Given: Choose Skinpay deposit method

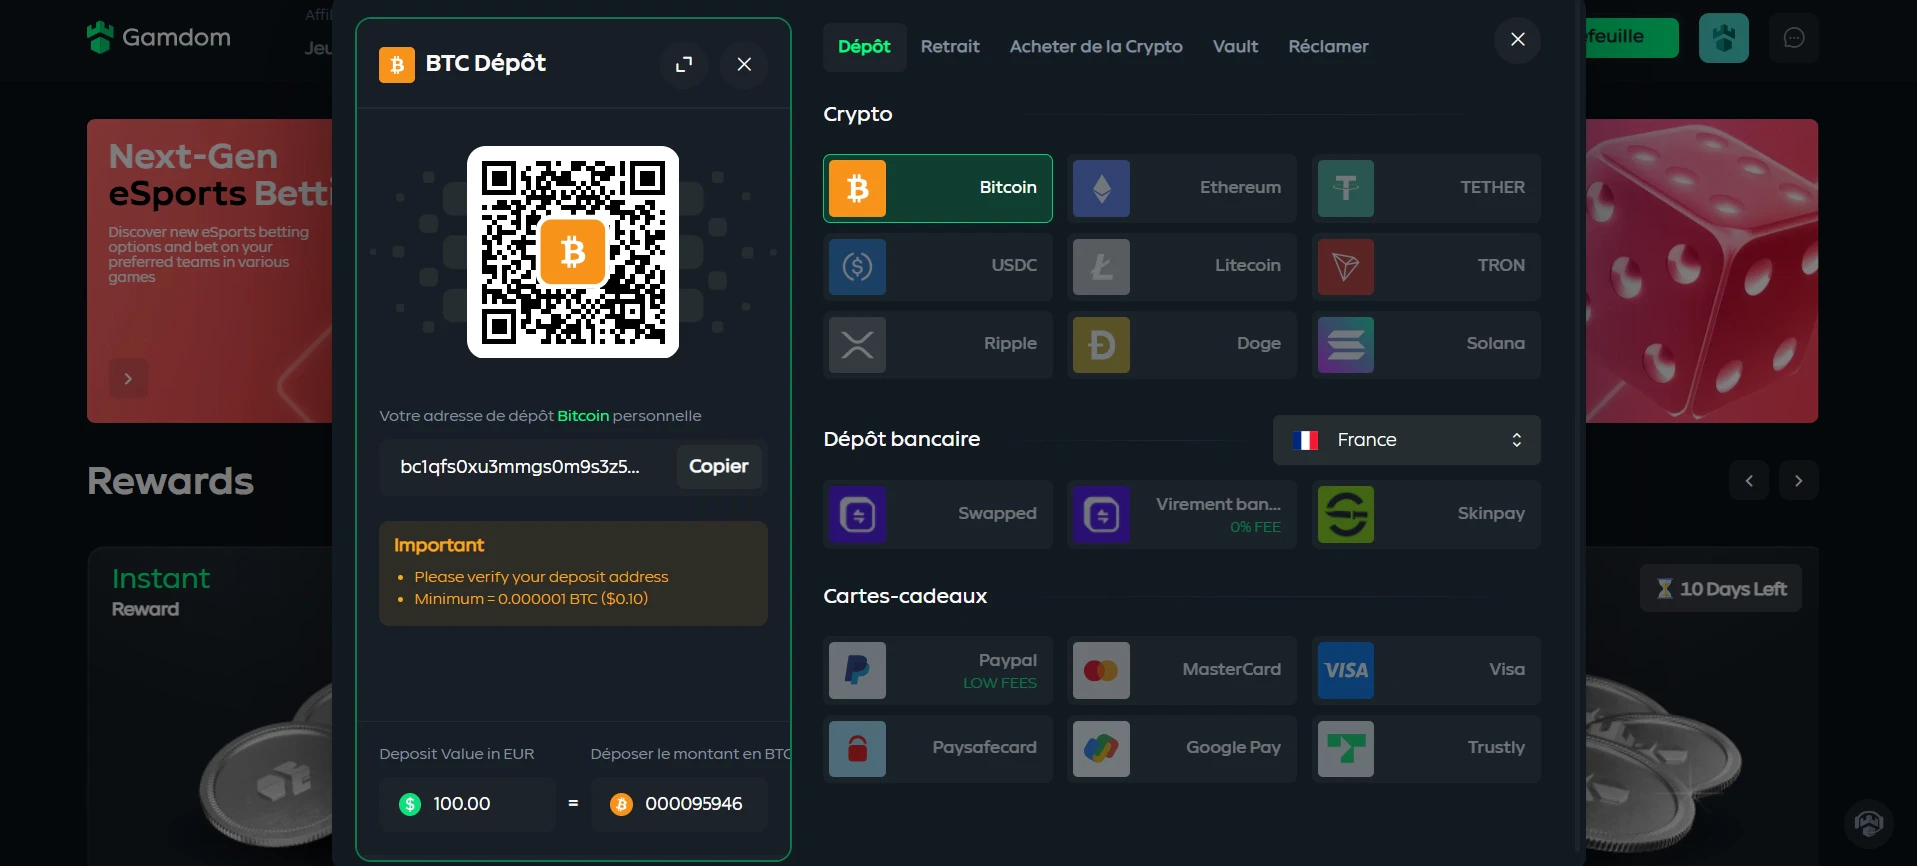Looking at the screenshot, I should point(1426,514).
